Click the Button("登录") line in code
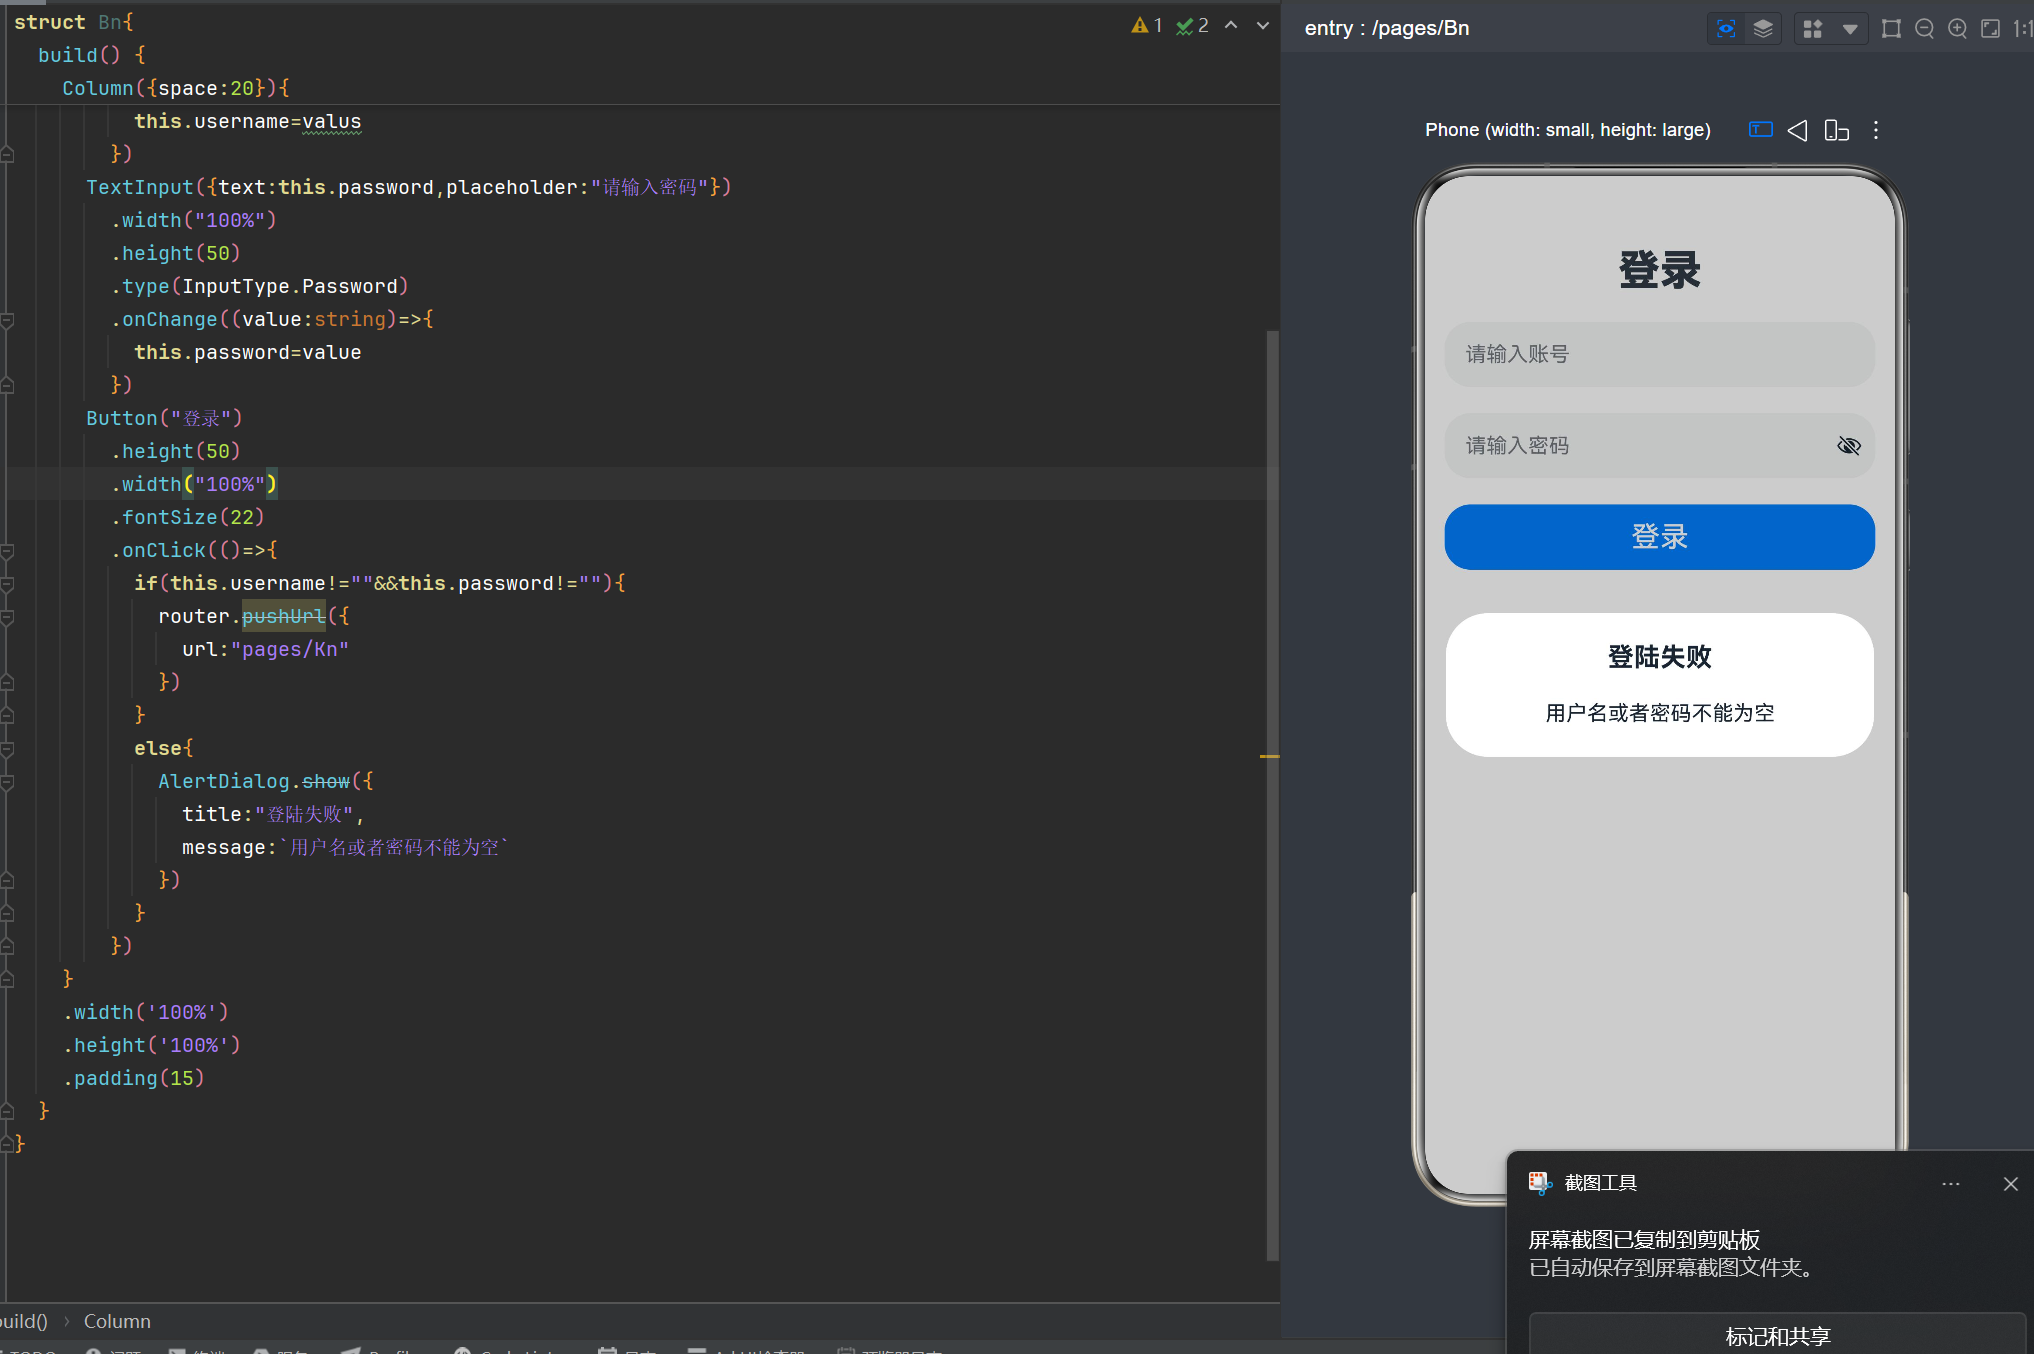 click(164, 418)
